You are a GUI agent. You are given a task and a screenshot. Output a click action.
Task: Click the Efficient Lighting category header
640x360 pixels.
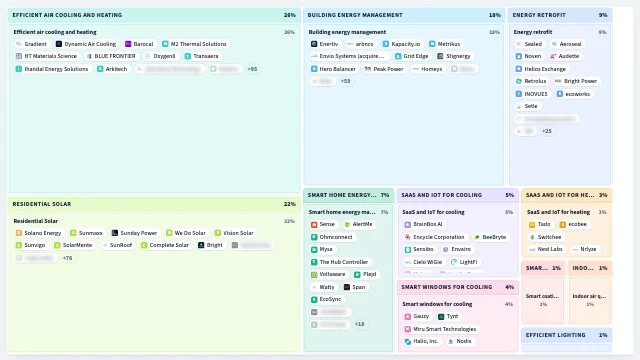click(567, 335)
